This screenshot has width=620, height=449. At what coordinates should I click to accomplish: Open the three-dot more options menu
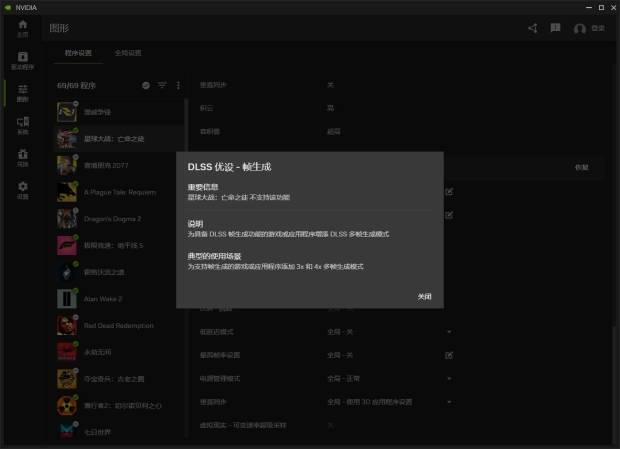click(x=178, y=85)
